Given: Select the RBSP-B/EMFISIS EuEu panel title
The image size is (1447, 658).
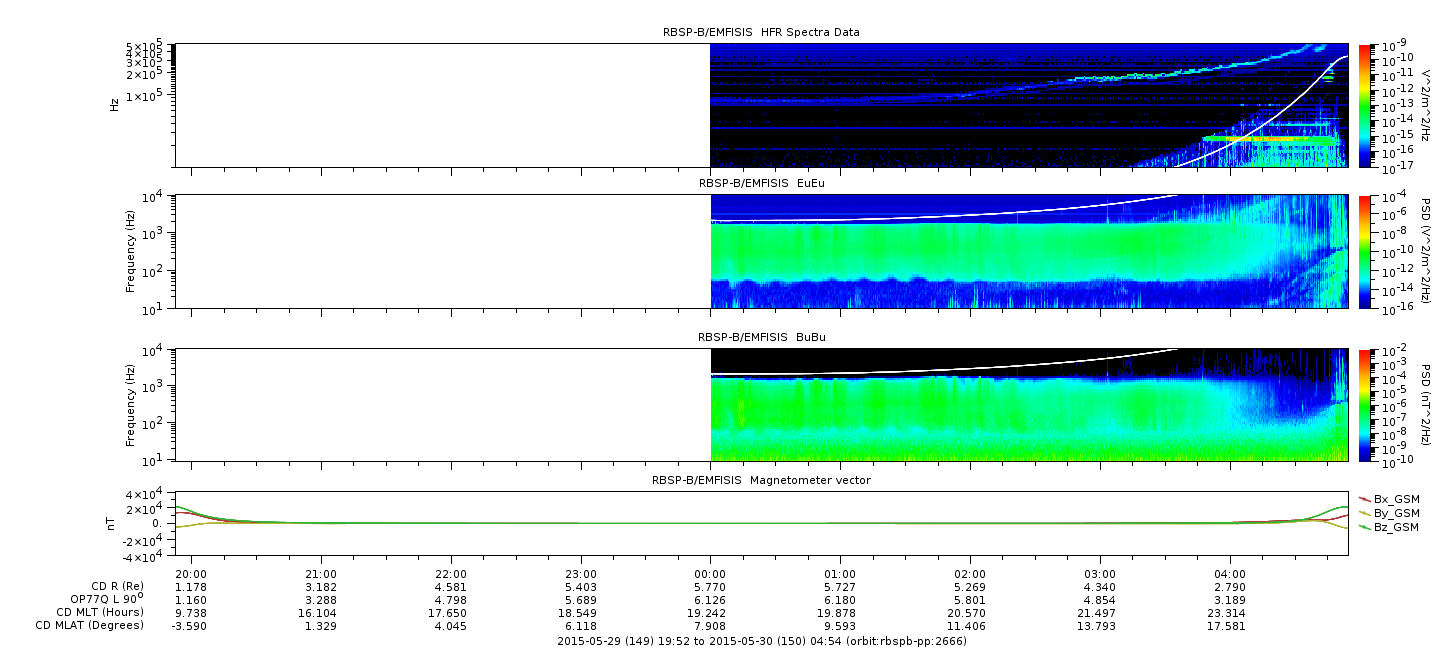Looking at the screenshot, I should click(x=760, y=183).
